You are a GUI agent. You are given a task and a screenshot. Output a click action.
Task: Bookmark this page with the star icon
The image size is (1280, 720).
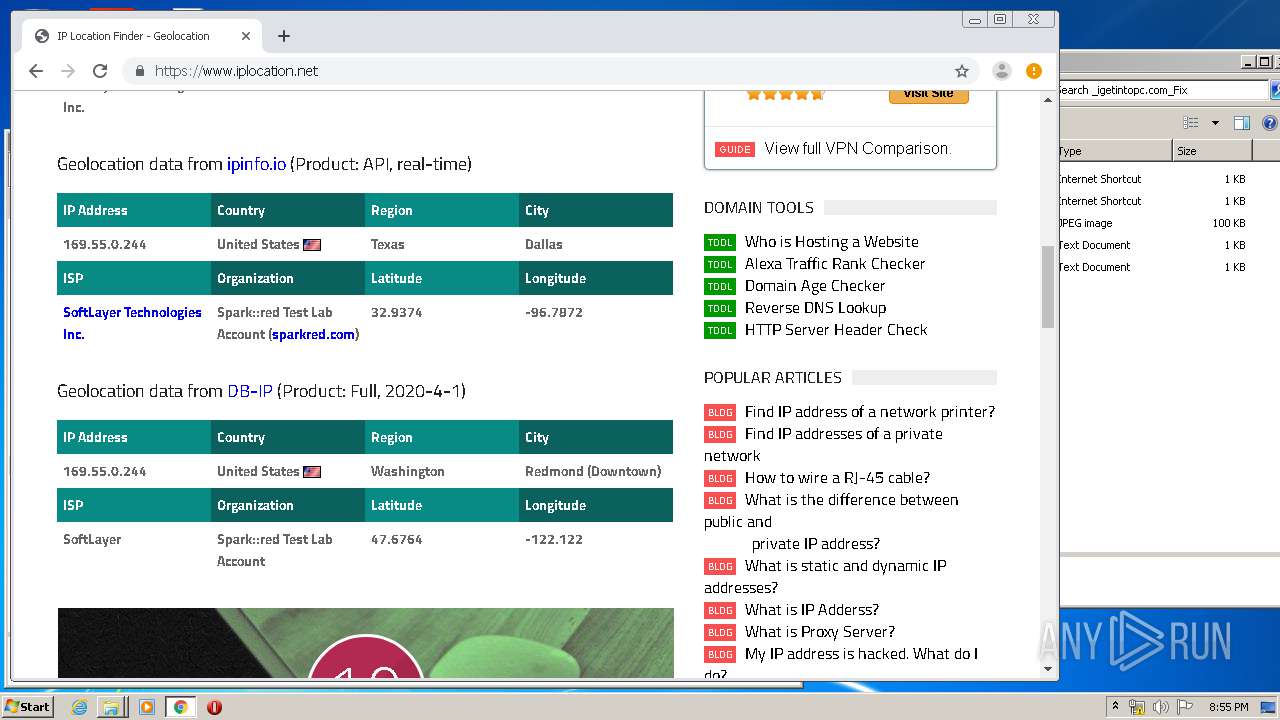click(962, 71)
